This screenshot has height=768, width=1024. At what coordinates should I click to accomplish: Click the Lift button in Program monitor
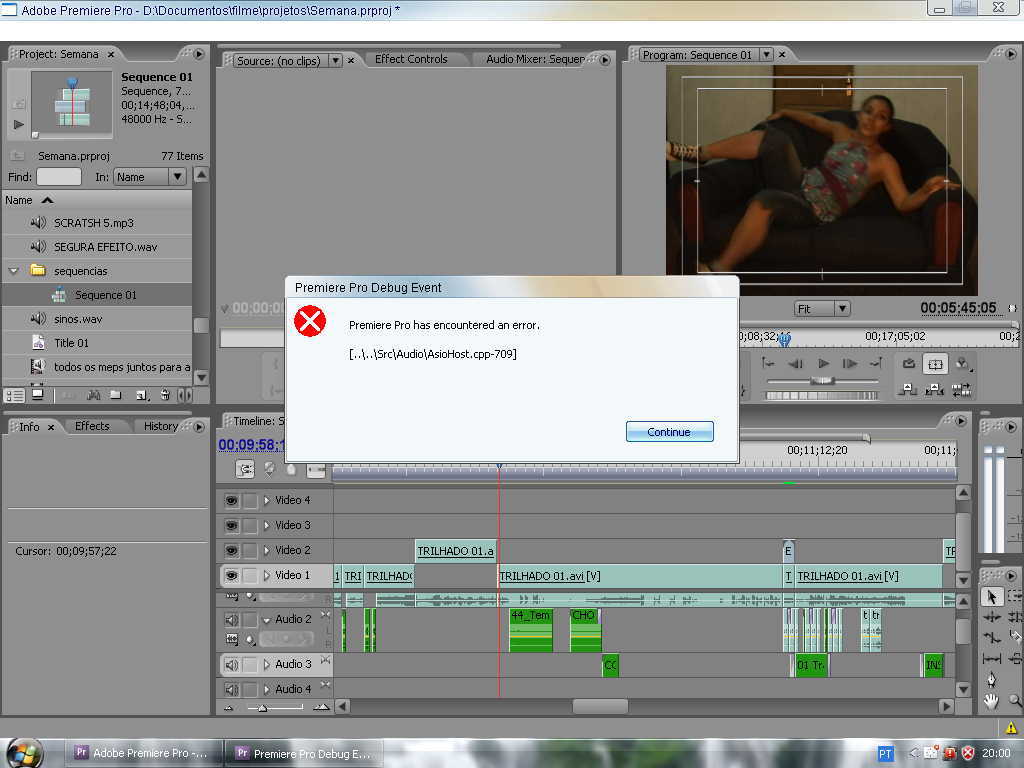pyautogui.click(x=908, y=390)
